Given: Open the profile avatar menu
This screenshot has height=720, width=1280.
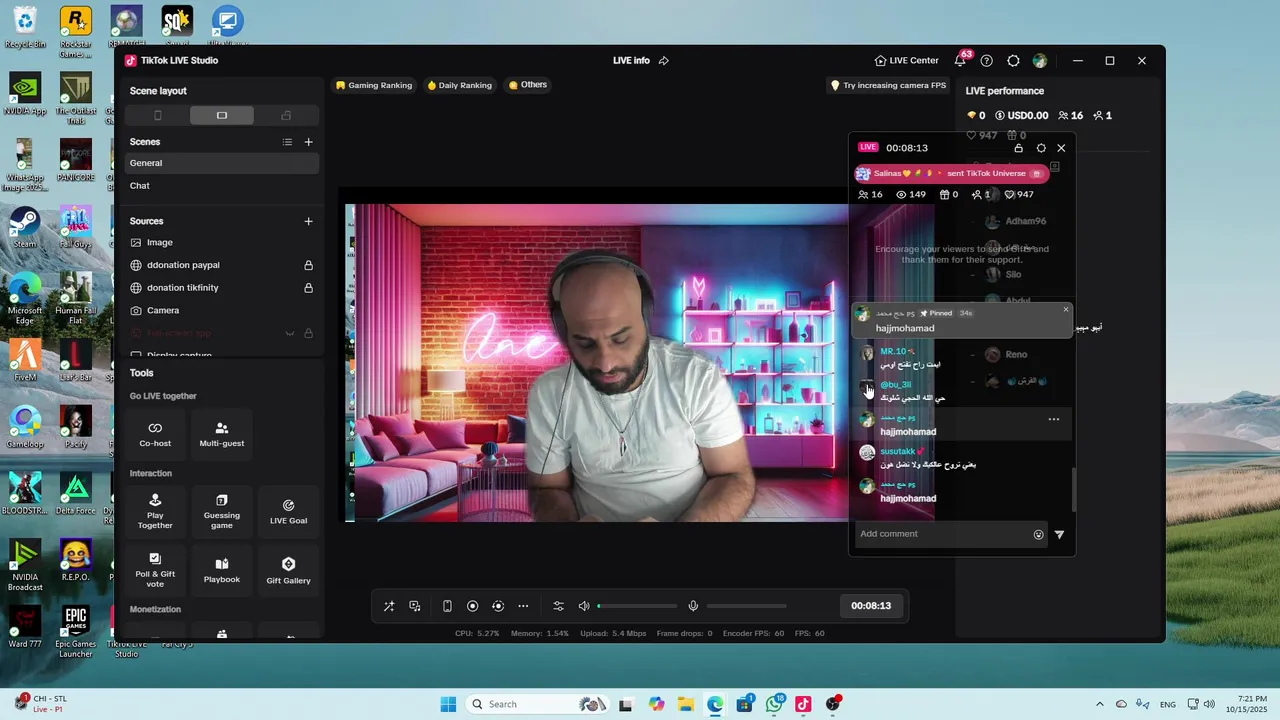Looking at the screenshot, I should pos(1040,61).
